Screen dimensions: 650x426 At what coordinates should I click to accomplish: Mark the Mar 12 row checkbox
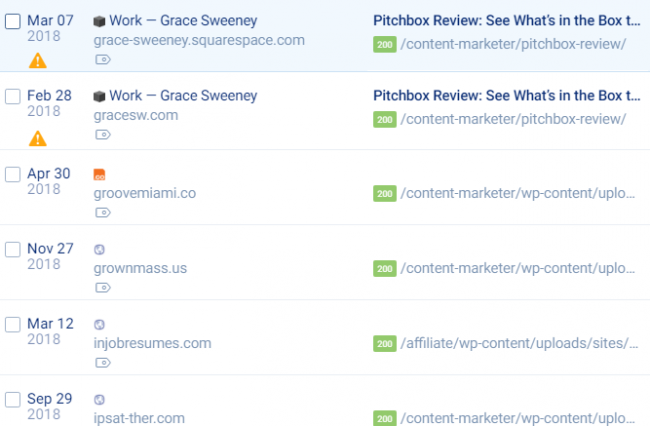click(x=12, y=324)
